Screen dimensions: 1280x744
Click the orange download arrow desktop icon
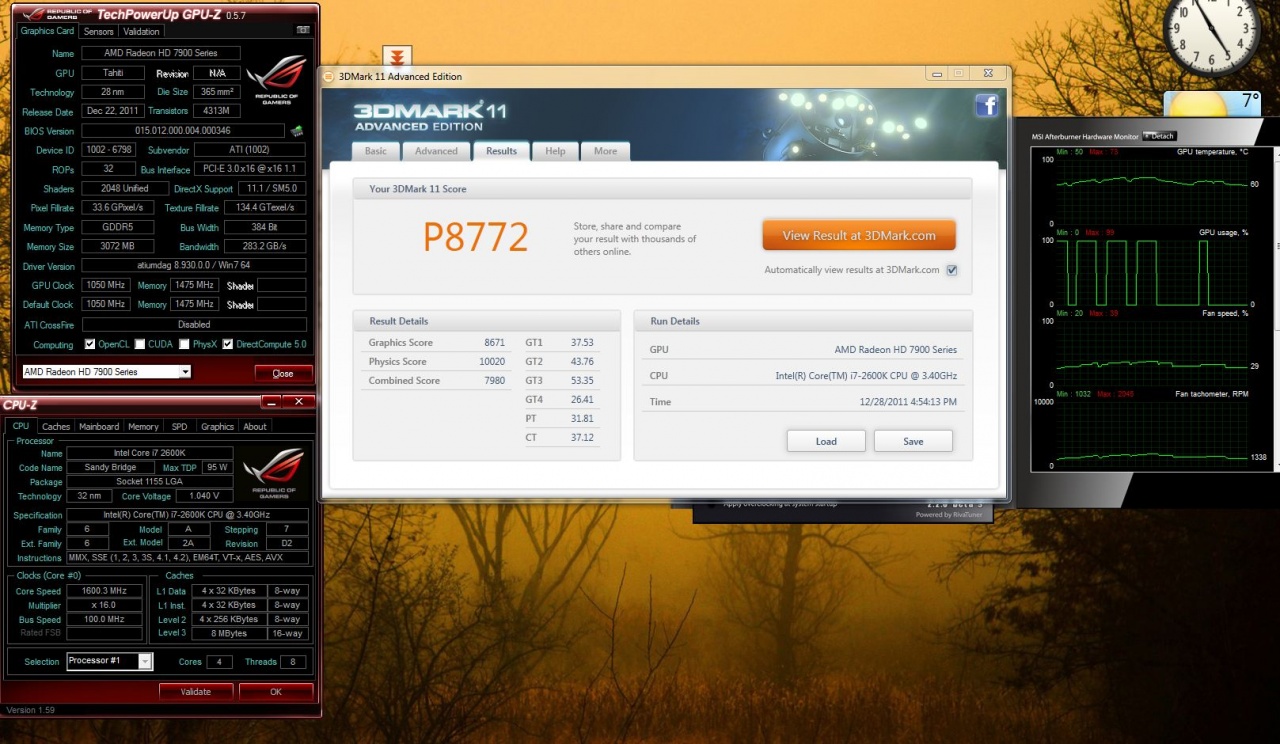(x=397, y=57)
